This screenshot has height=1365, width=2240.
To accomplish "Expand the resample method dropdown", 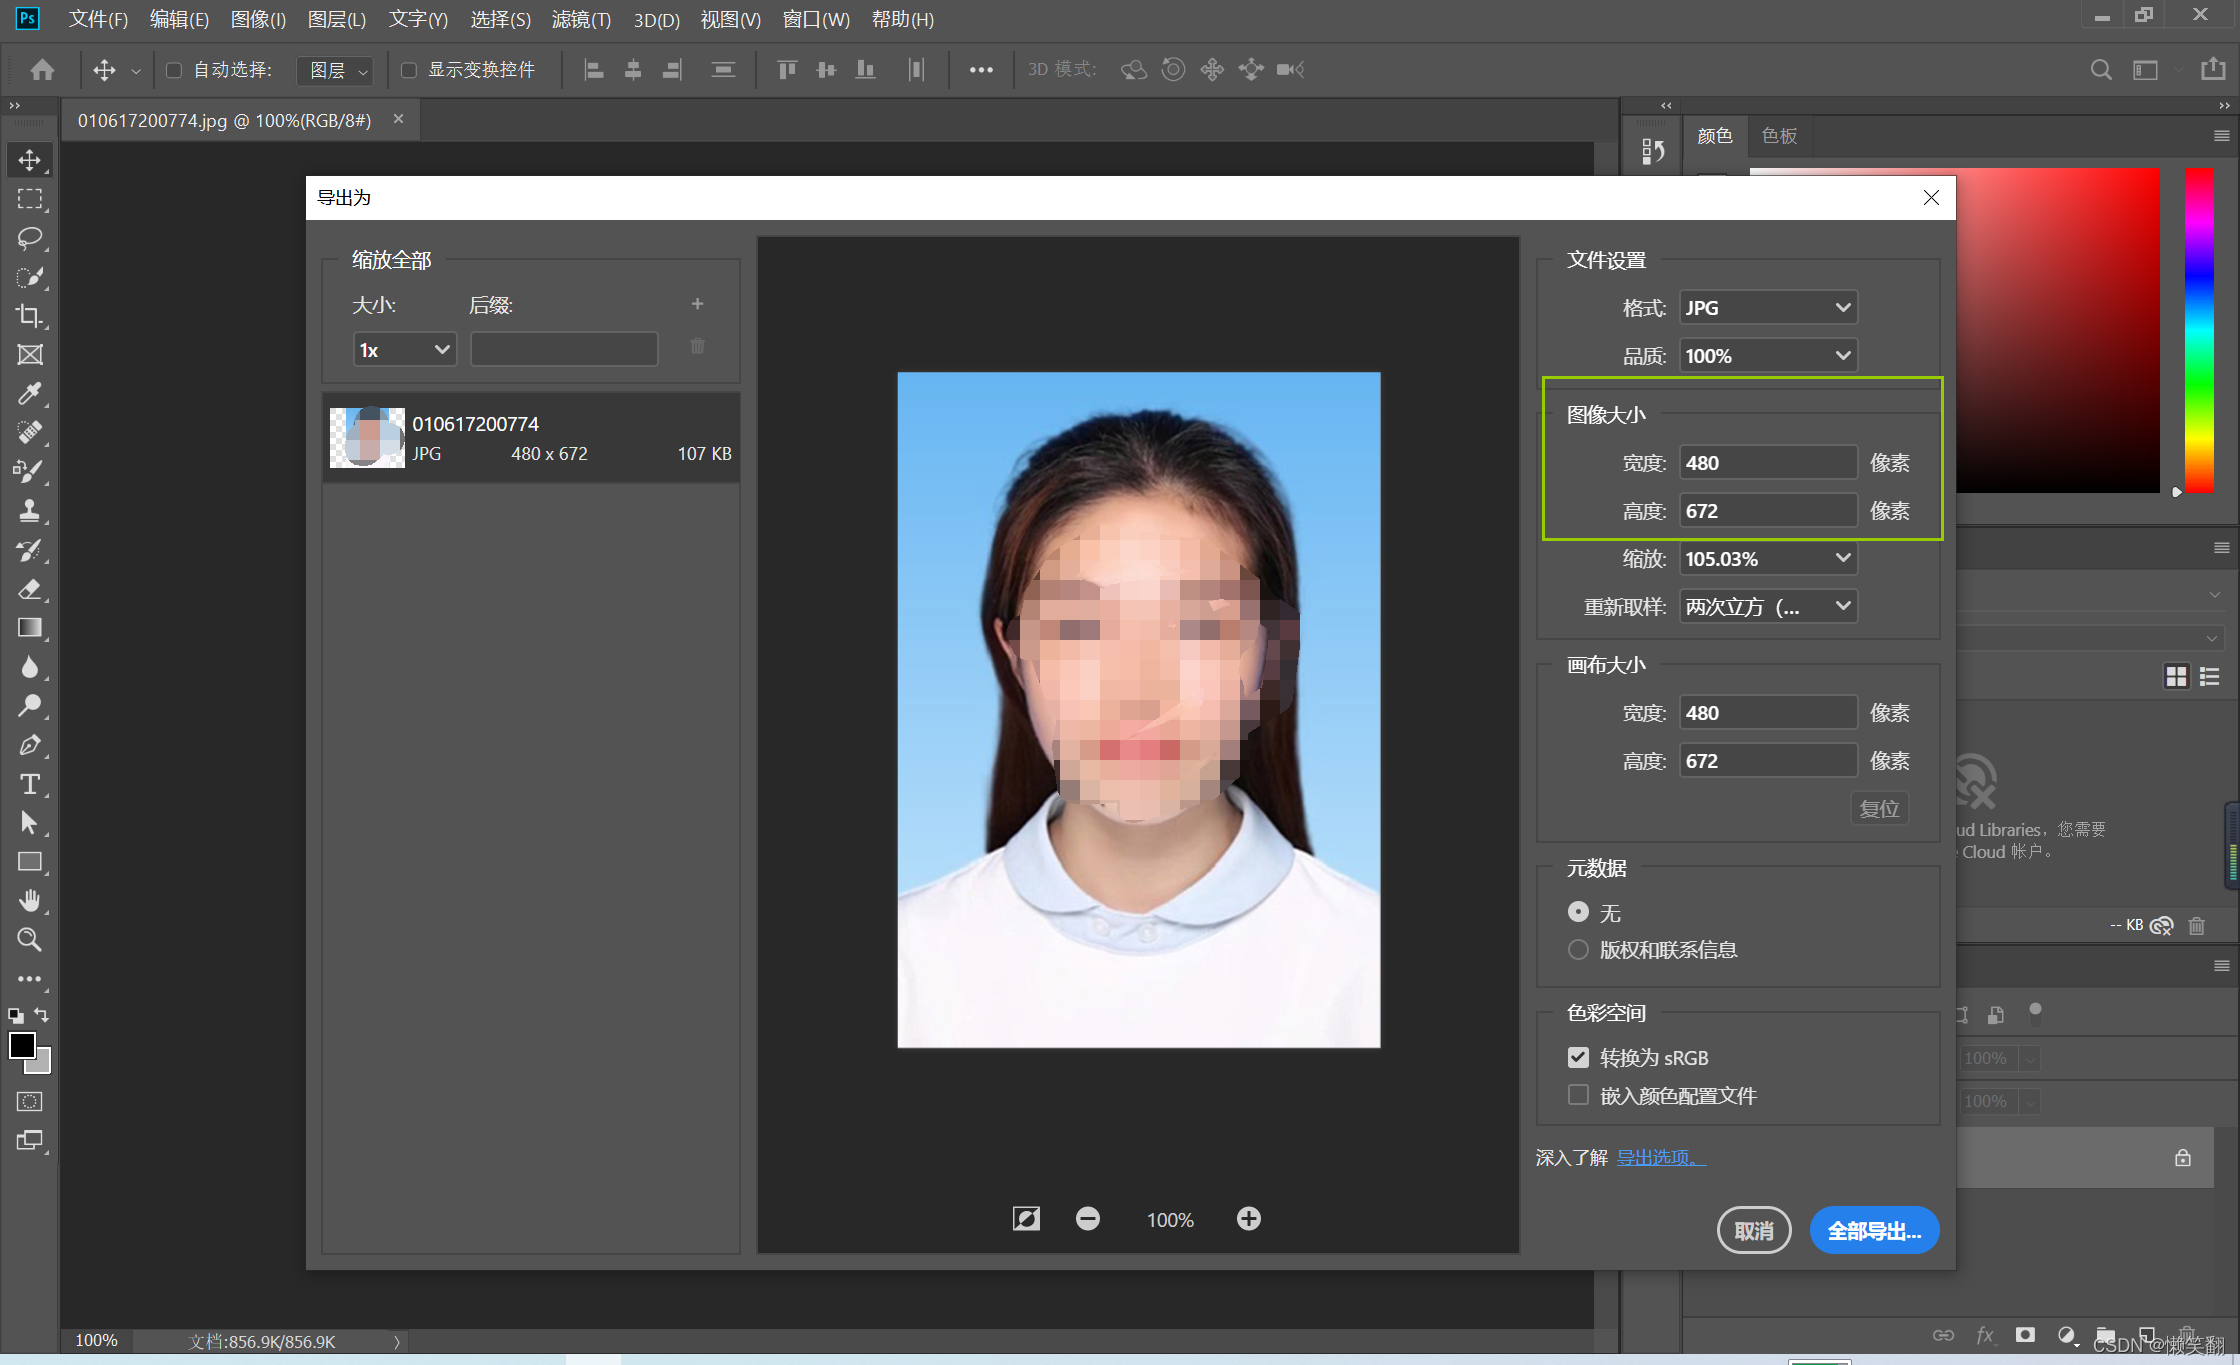I will point(1767,606).
